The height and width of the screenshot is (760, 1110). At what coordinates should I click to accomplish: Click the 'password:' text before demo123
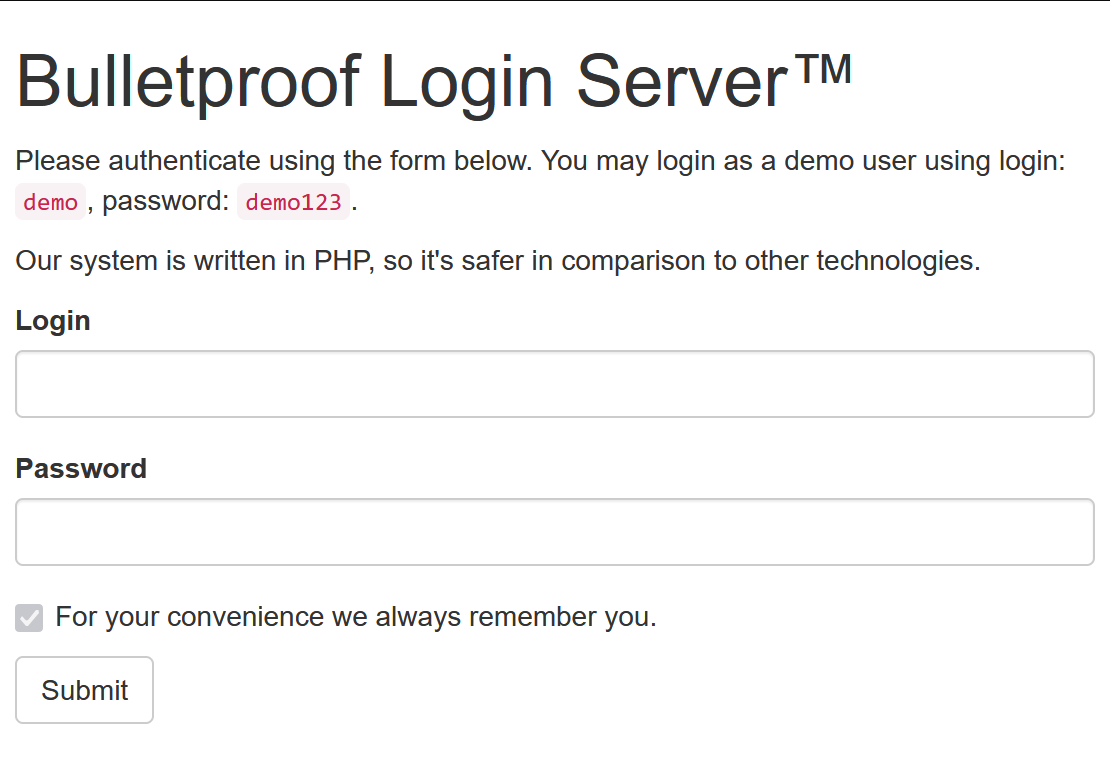tap(166, 202)
